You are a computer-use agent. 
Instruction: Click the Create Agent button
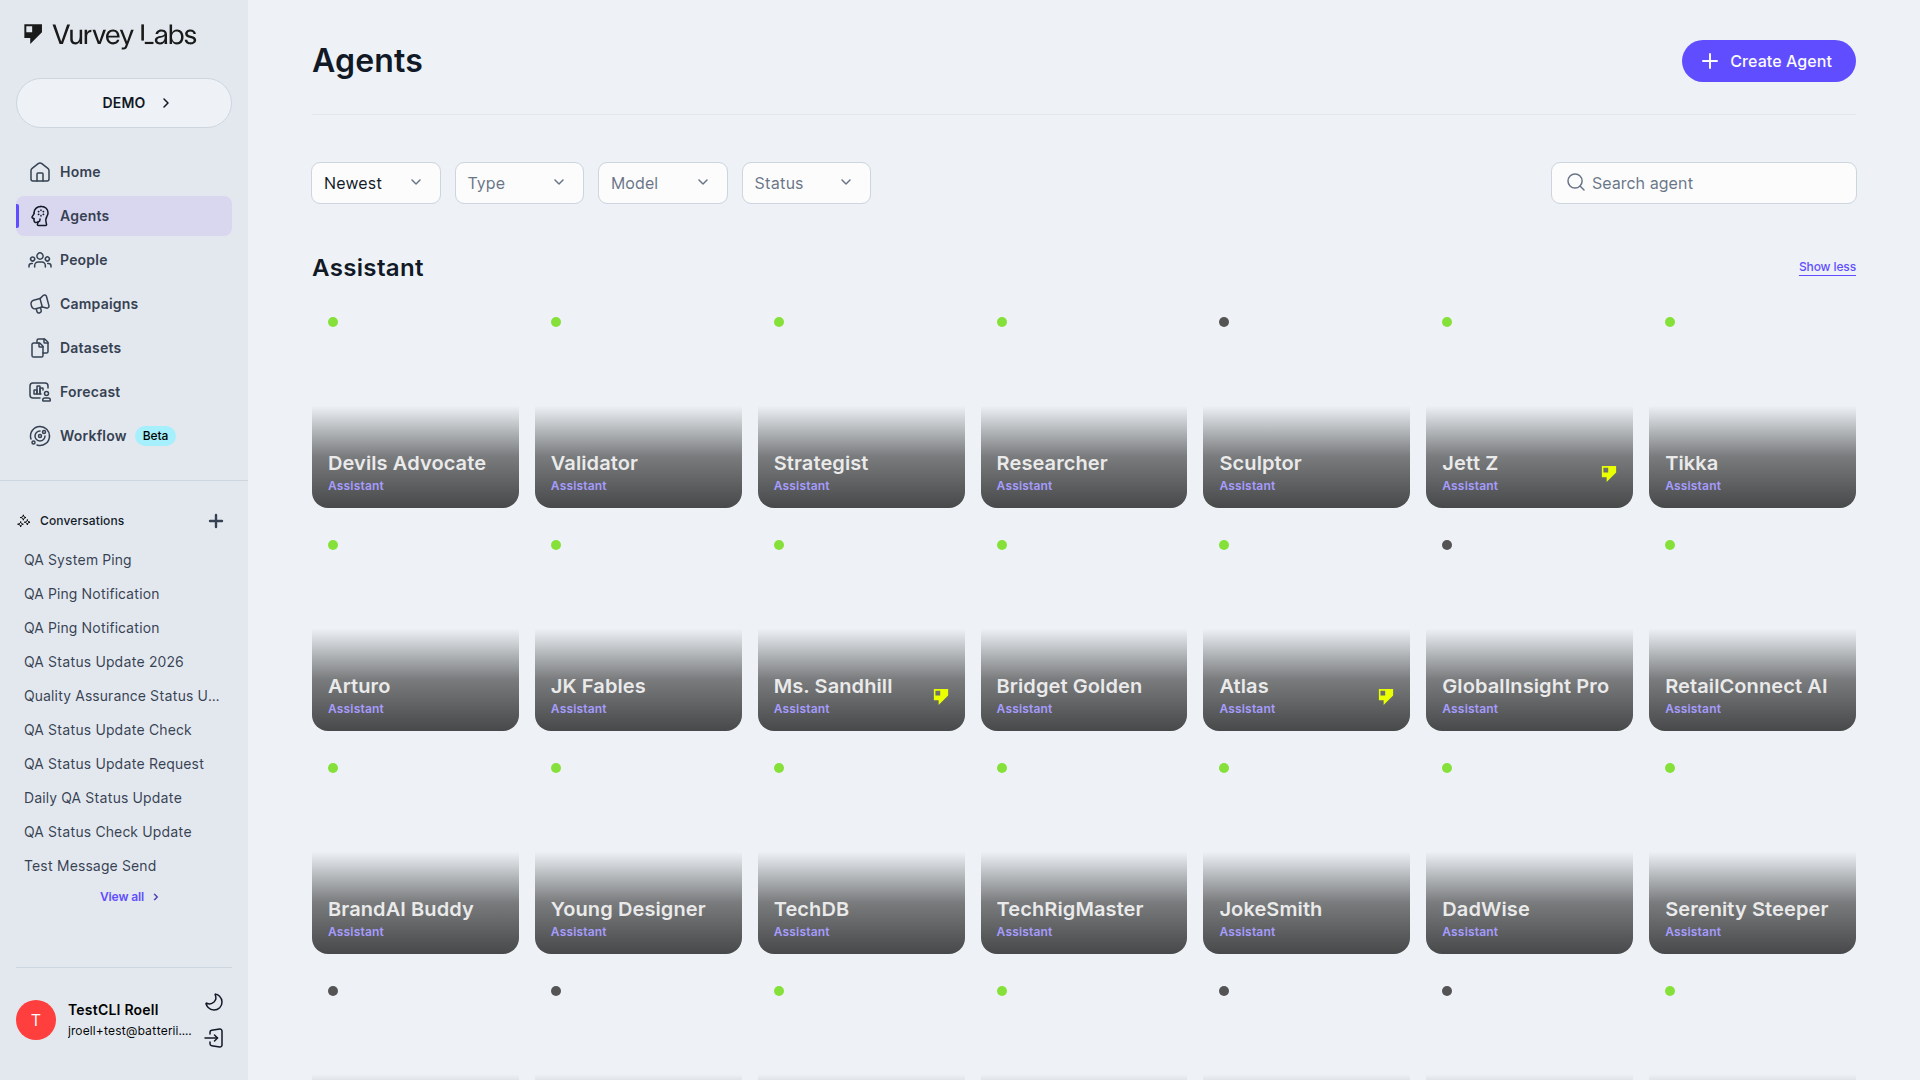[x=1768, y=61]
